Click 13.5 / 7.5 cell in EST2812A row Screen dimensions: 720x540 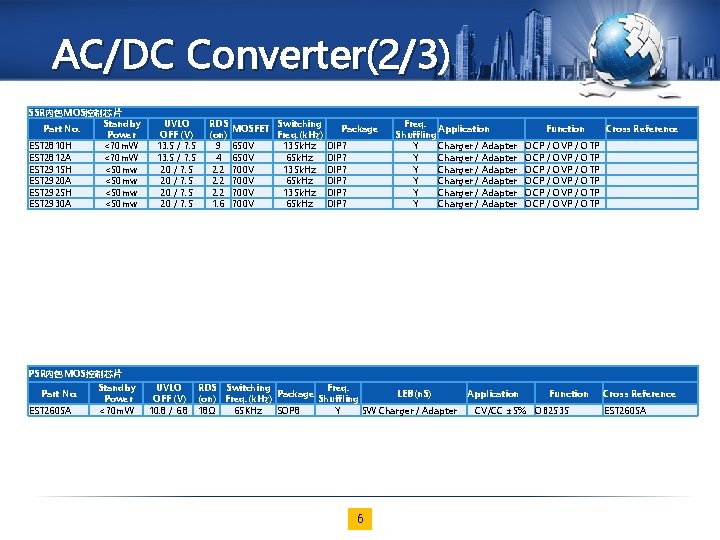pyautogui.click(x=176, y=158)
